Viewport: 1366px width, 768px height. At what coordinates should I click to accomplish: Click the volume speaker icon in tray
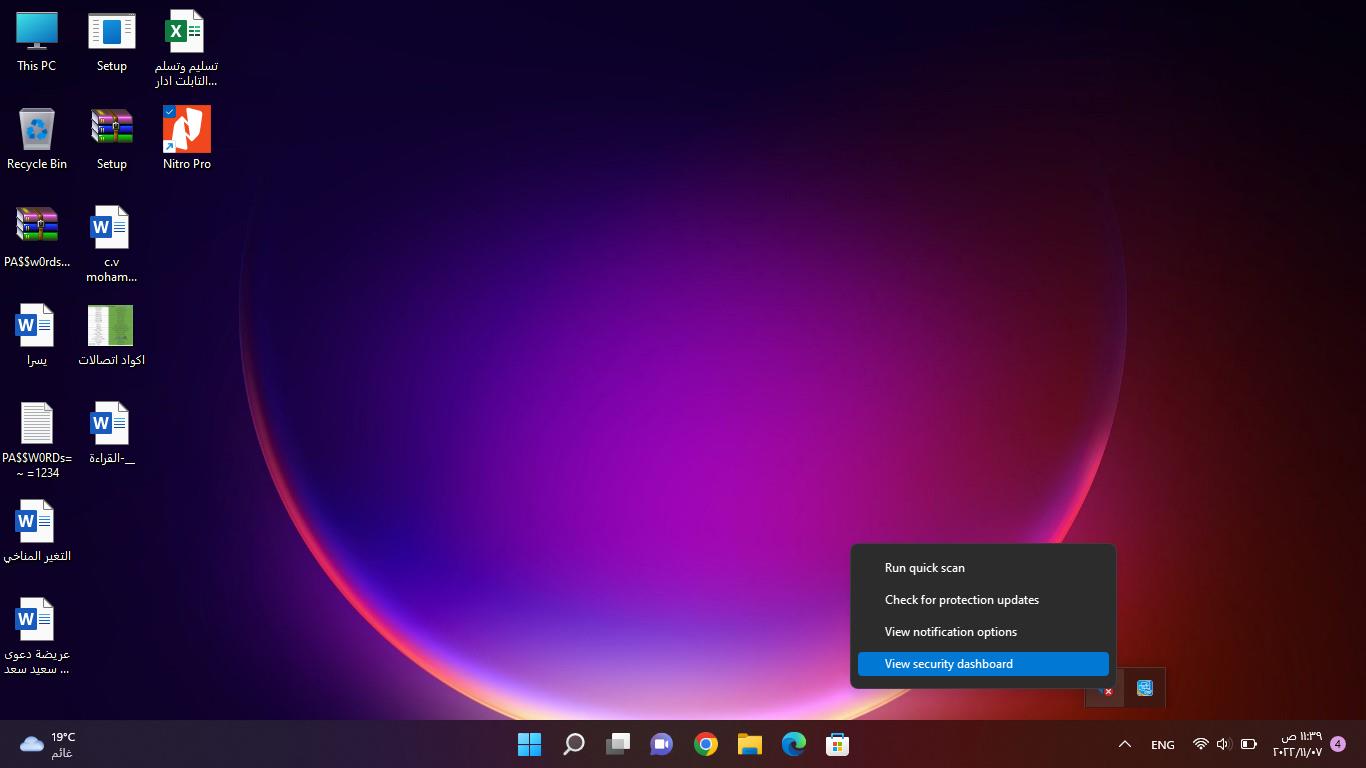click(1223, 744)
